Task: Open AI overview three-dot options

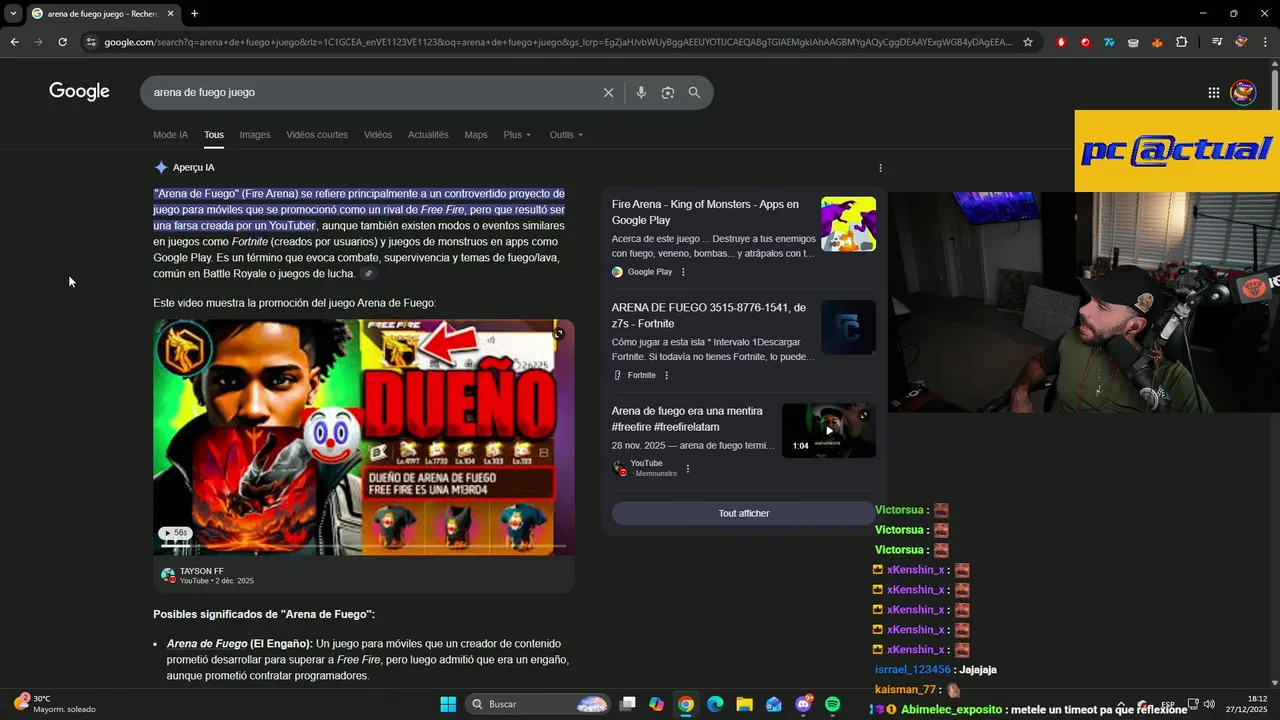Action: (x=880, y=168)
